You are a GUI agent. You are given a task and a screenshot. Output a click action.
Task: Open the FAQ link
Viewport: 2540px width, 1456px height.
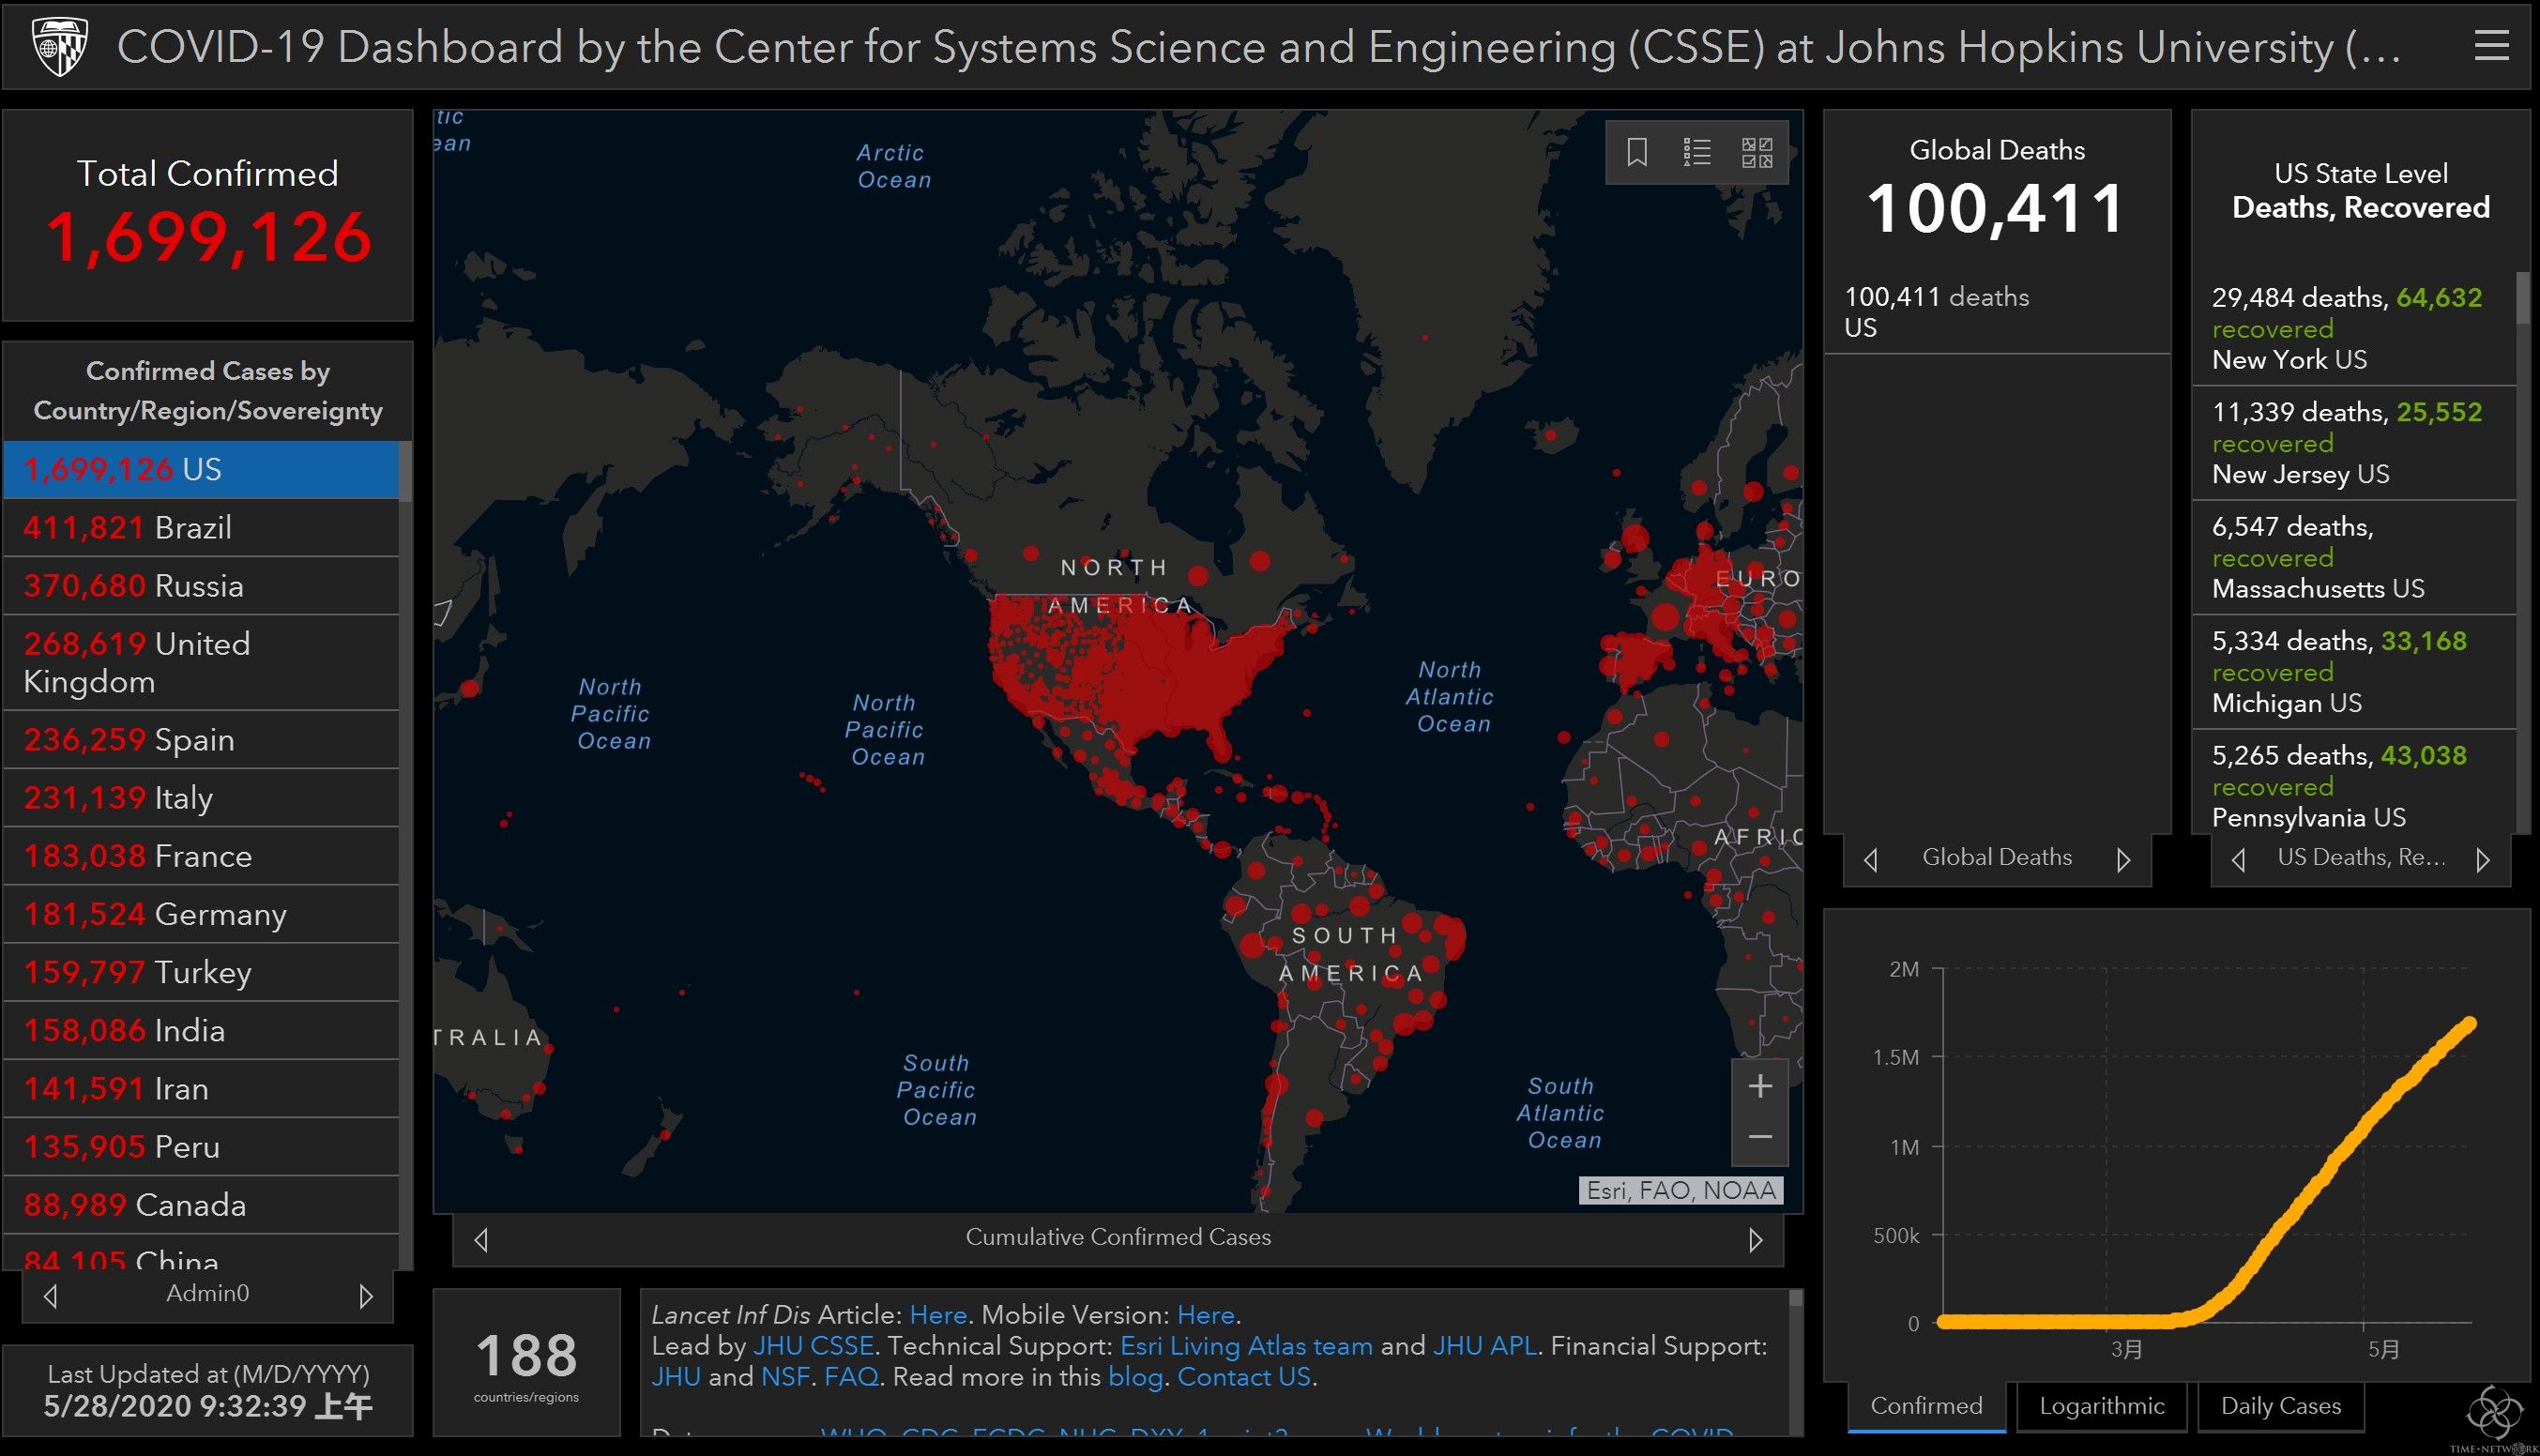pyautogui.click(x=851, y=1377)
